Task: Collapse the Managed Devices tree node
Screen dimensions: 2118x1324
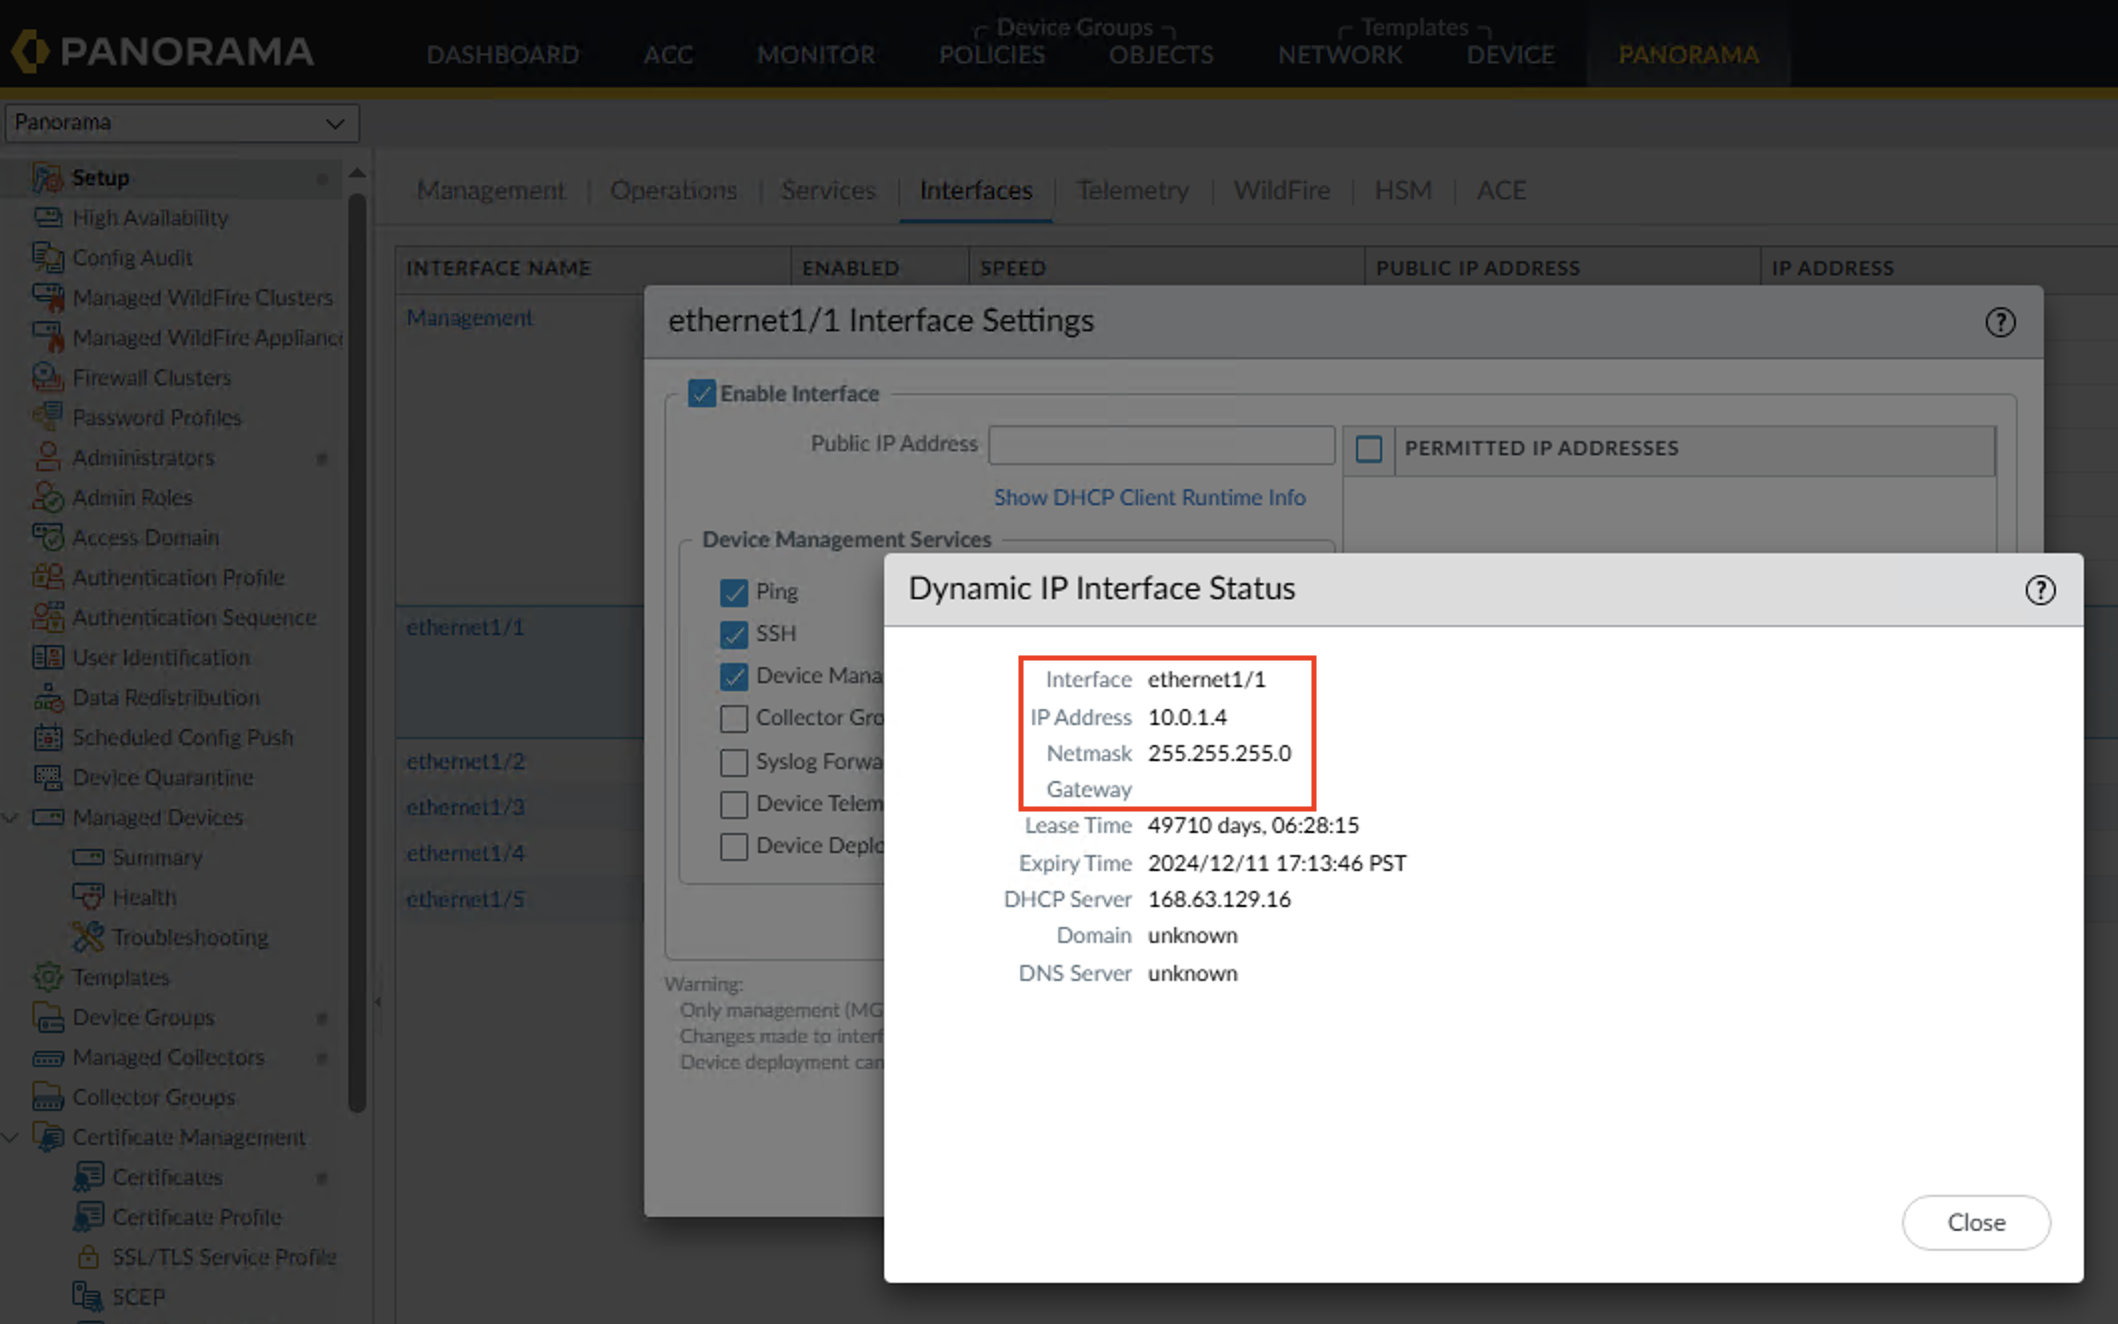Action: pos(11,817)
